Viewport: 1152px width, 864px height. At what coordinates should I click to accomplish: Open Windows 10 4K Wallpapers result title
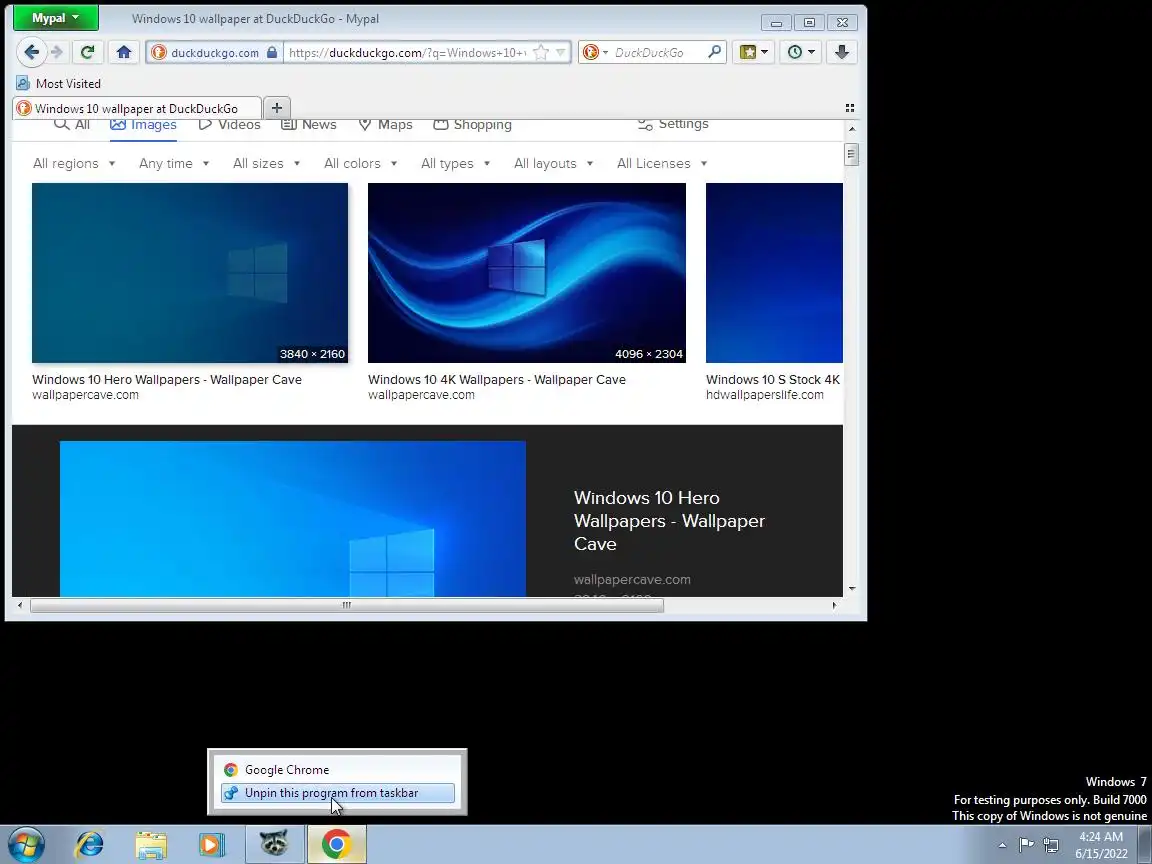pyautogui.click(x=497, y=379)
